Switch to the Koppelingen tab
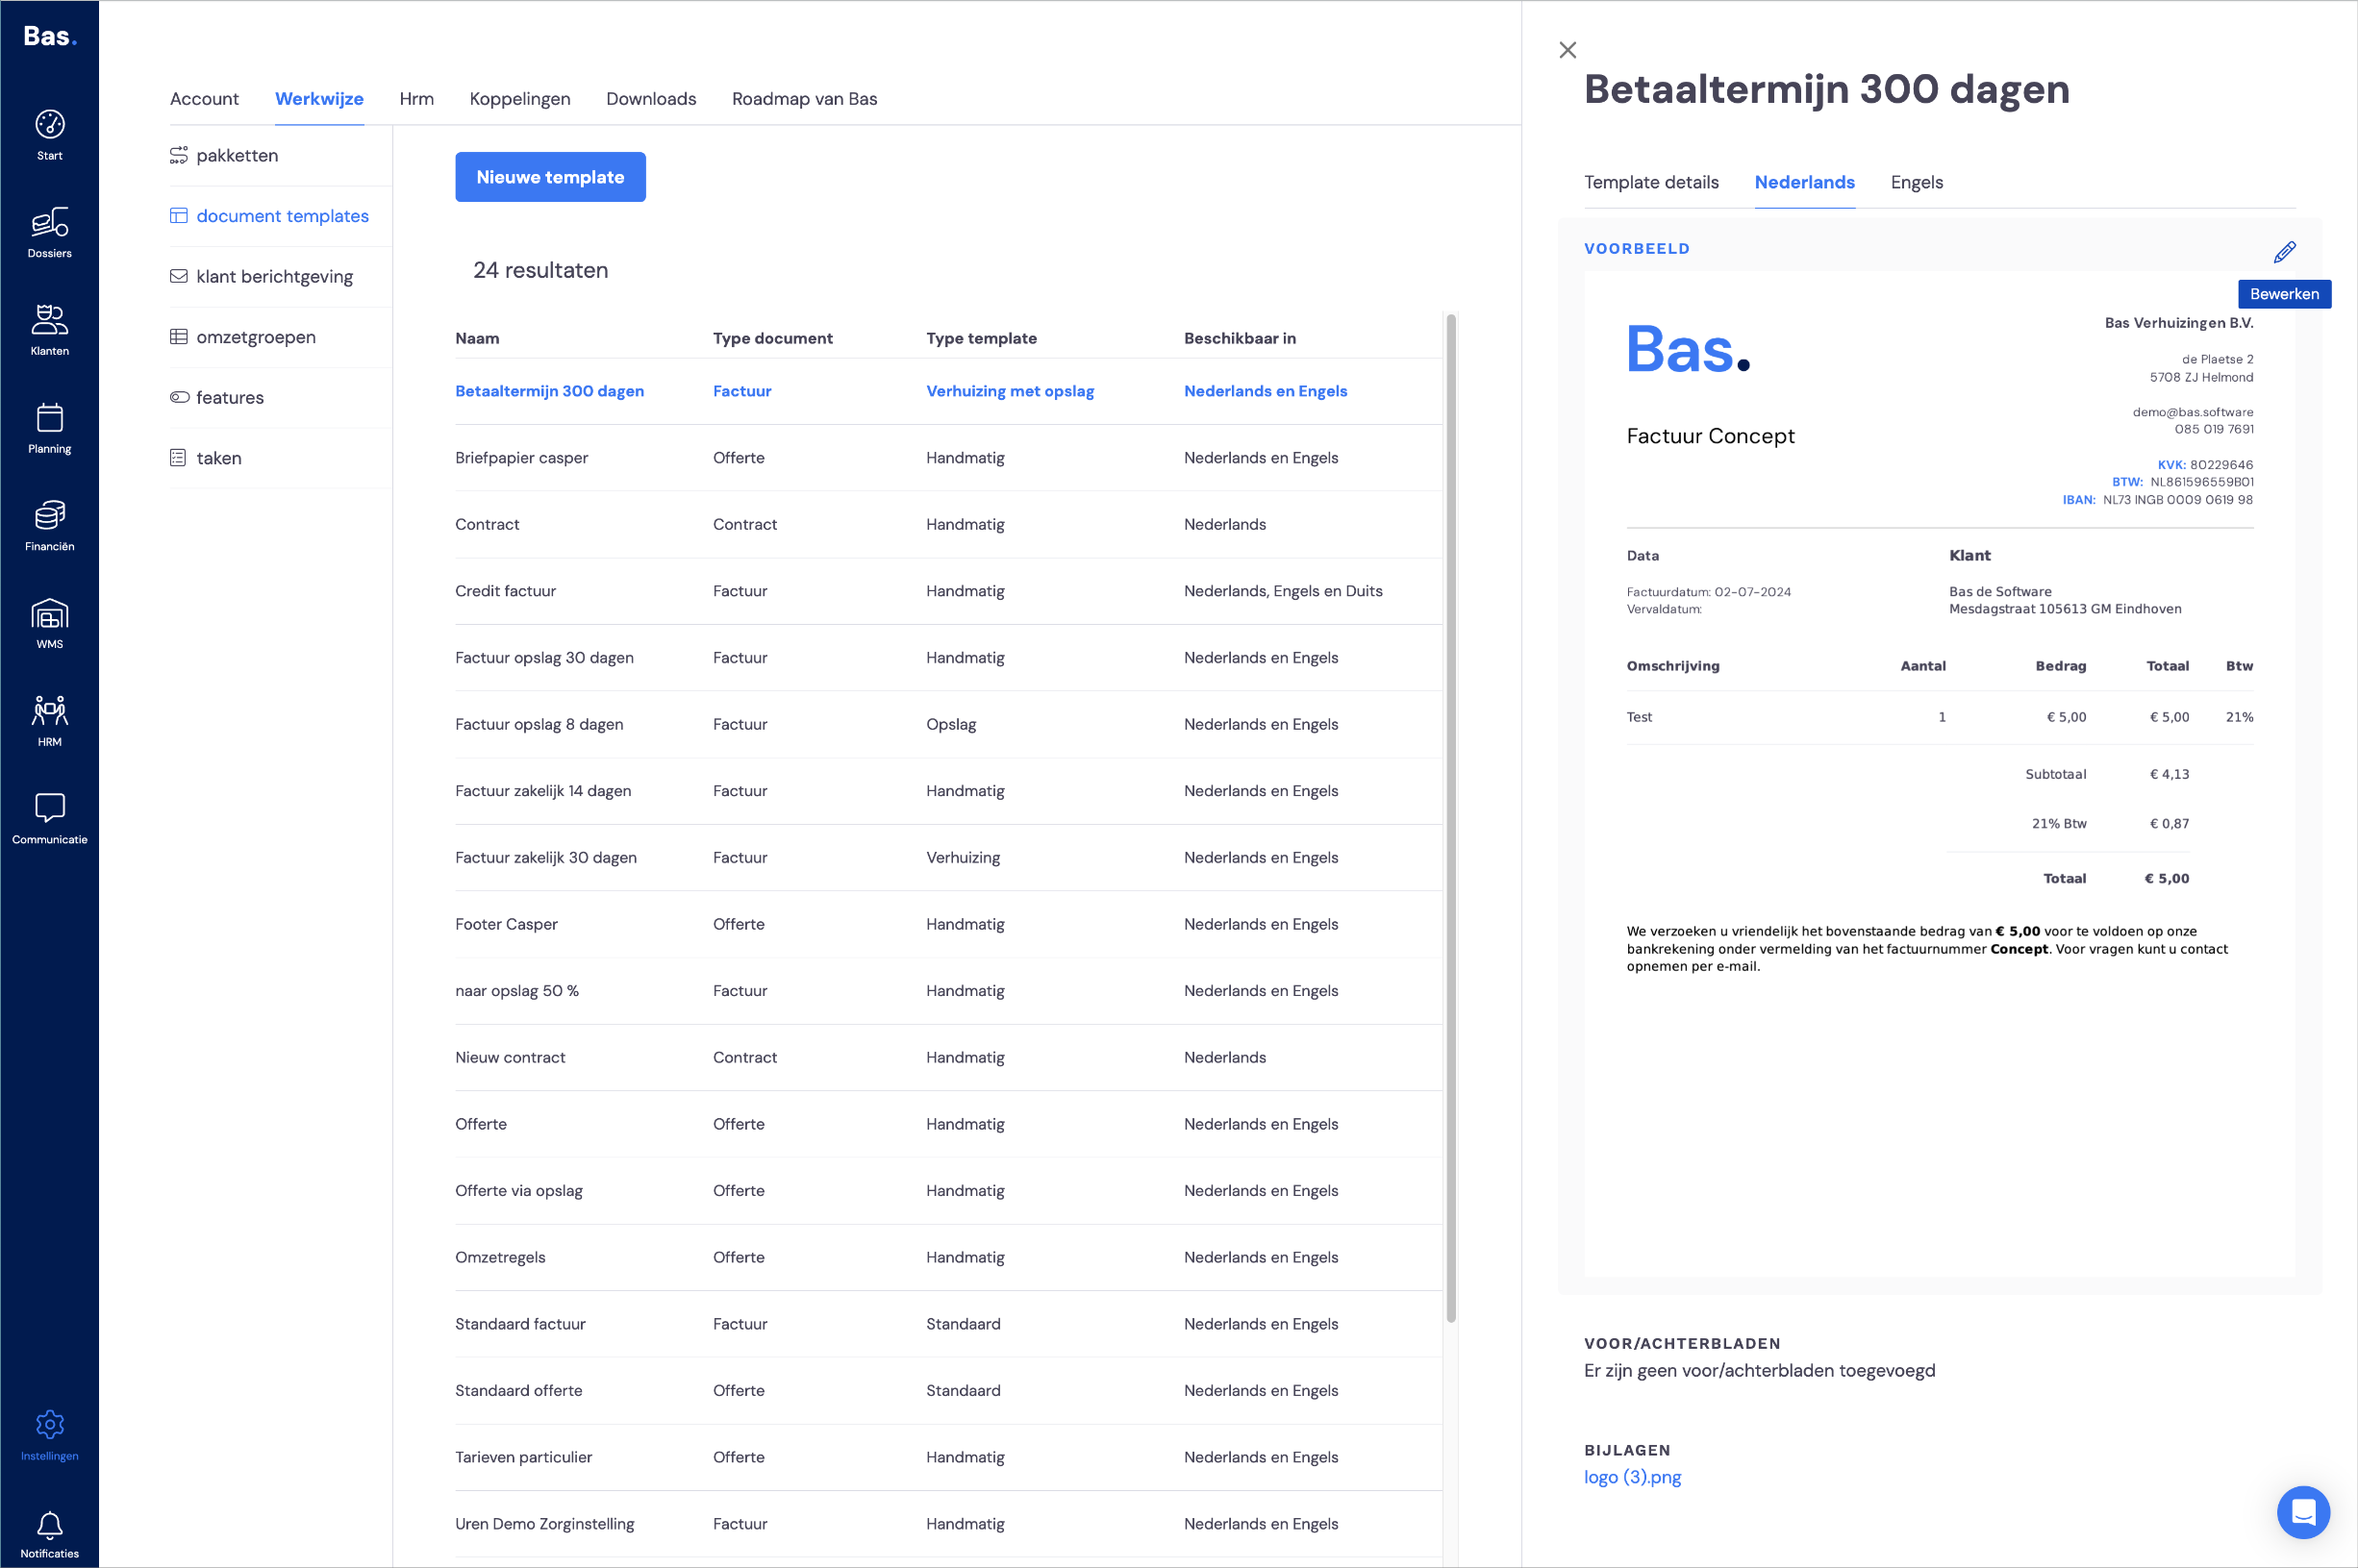 click(519, 99)
